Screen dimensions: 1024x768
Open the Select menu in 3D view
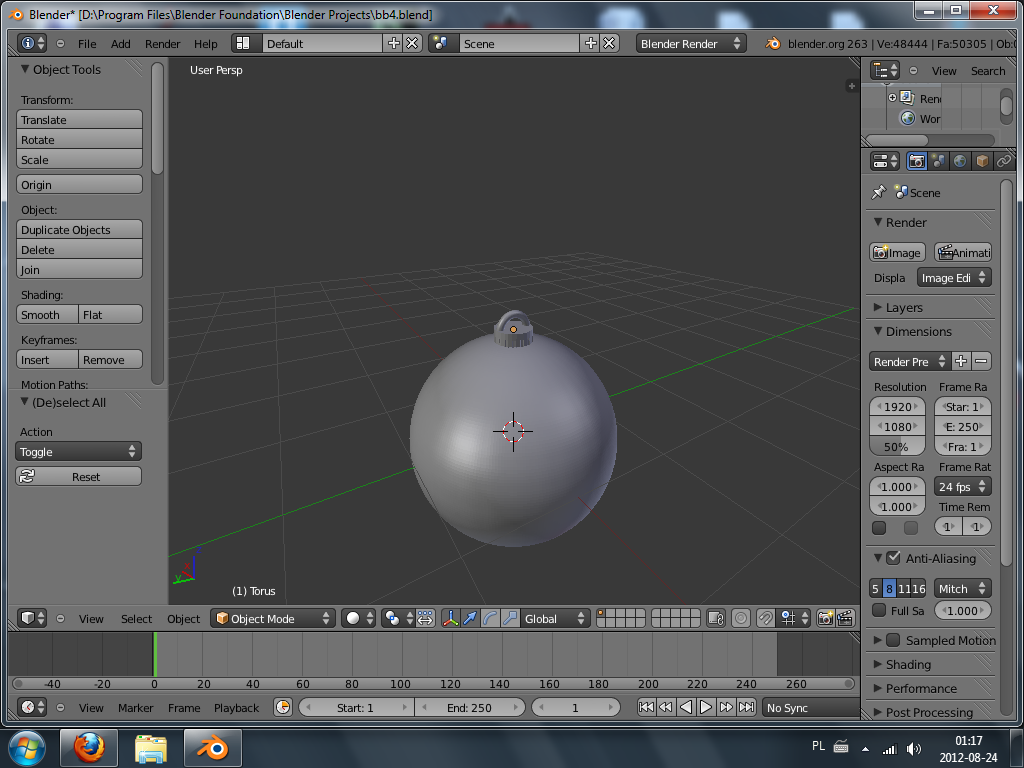click(136, 618)
